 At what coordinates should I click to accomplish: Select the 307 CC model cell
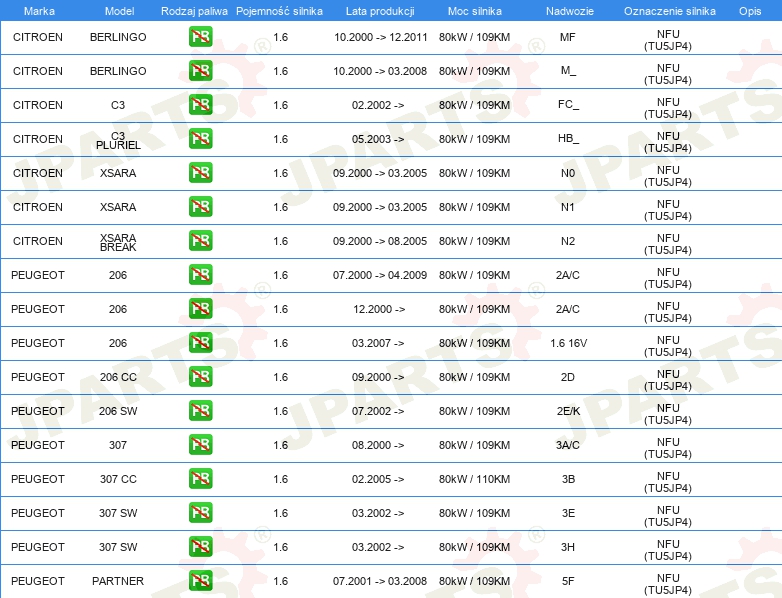(x=118, y=479)
